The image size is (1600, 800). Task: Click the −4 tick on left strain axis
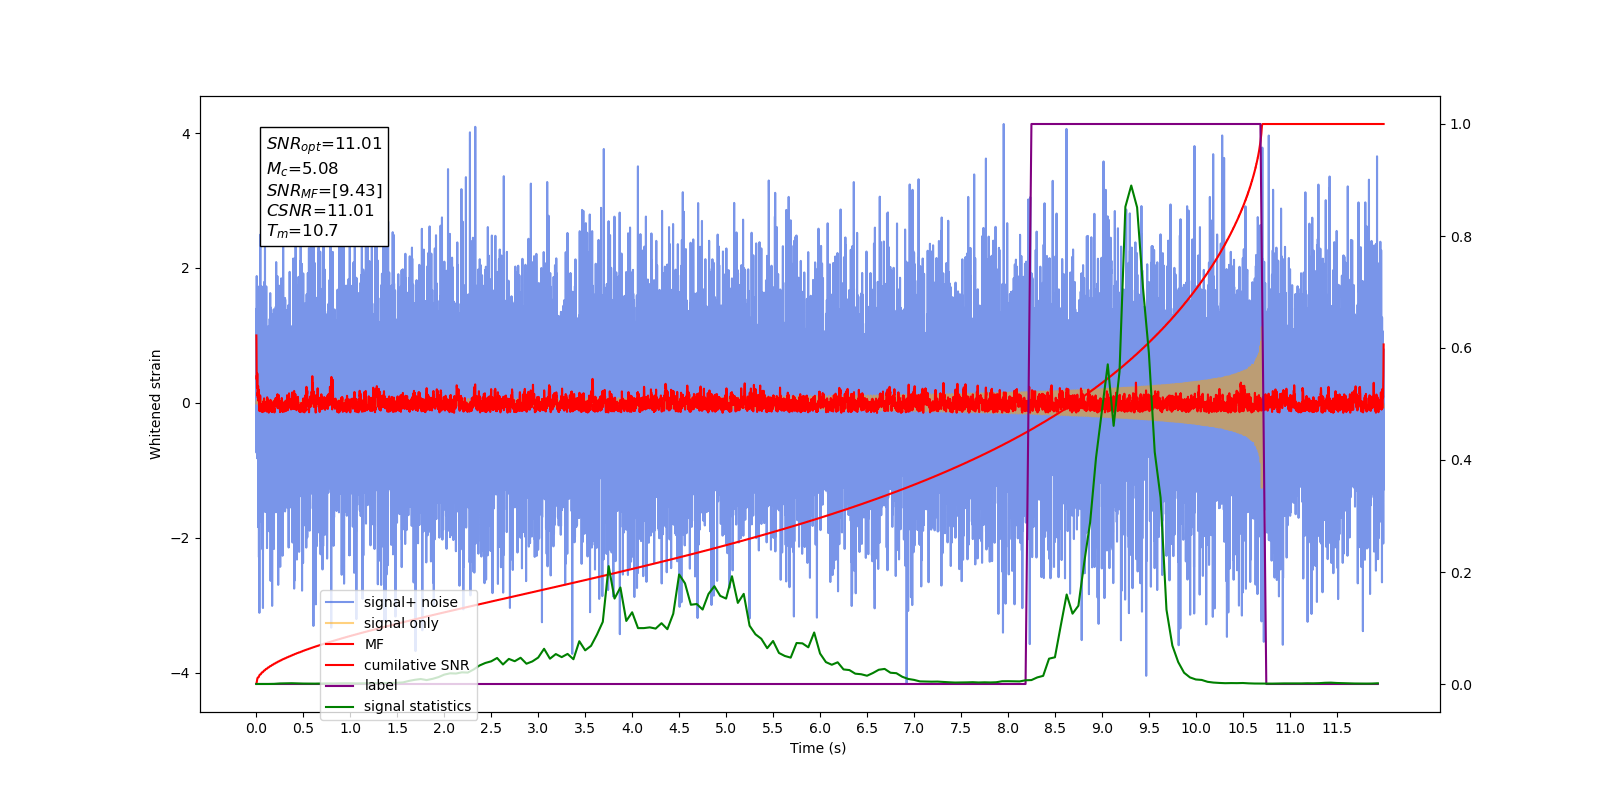tap(180, 673)
